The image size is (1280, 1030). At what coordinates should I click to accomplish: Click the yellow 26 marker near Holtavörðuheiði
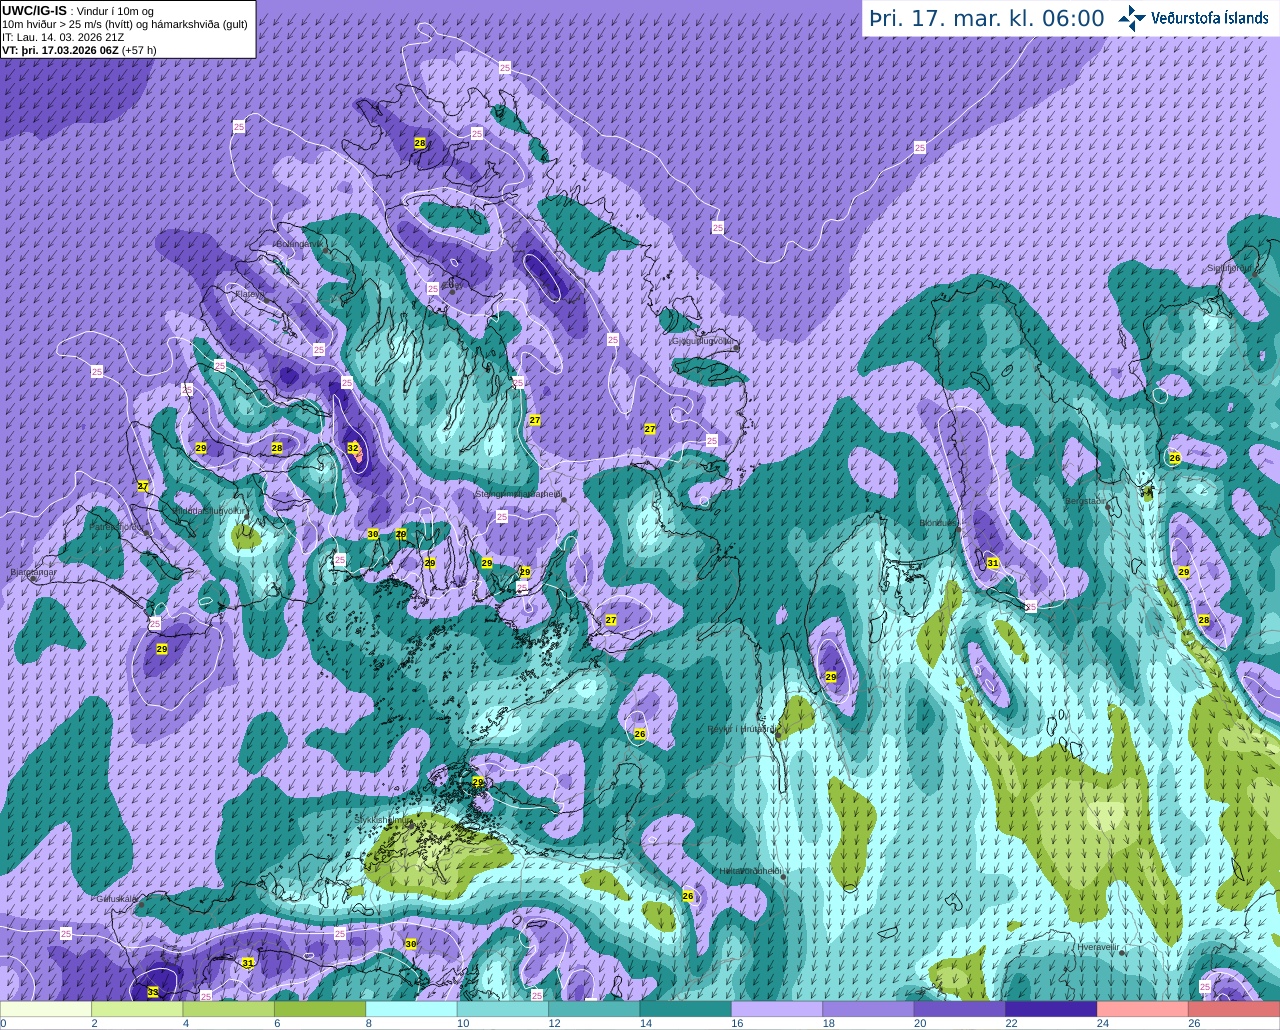[x=688, y=896]
